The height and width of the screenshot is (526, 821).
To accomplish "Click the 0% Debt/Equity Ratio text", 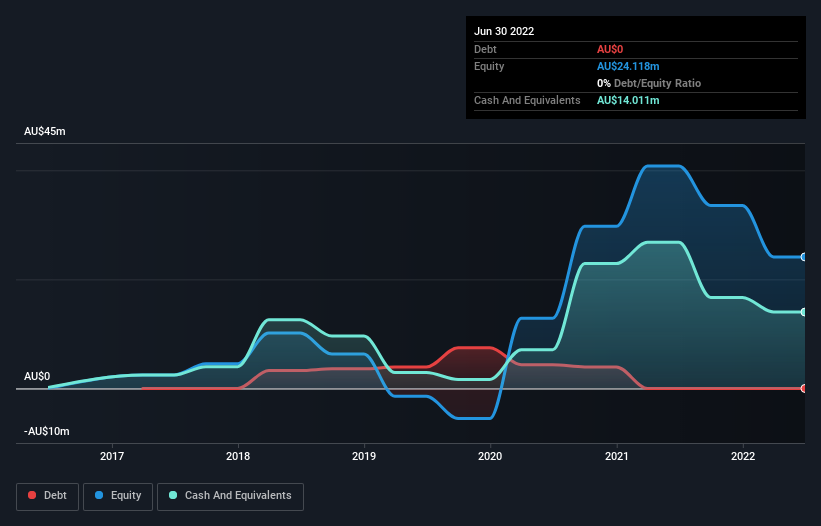I will [649, 83].
